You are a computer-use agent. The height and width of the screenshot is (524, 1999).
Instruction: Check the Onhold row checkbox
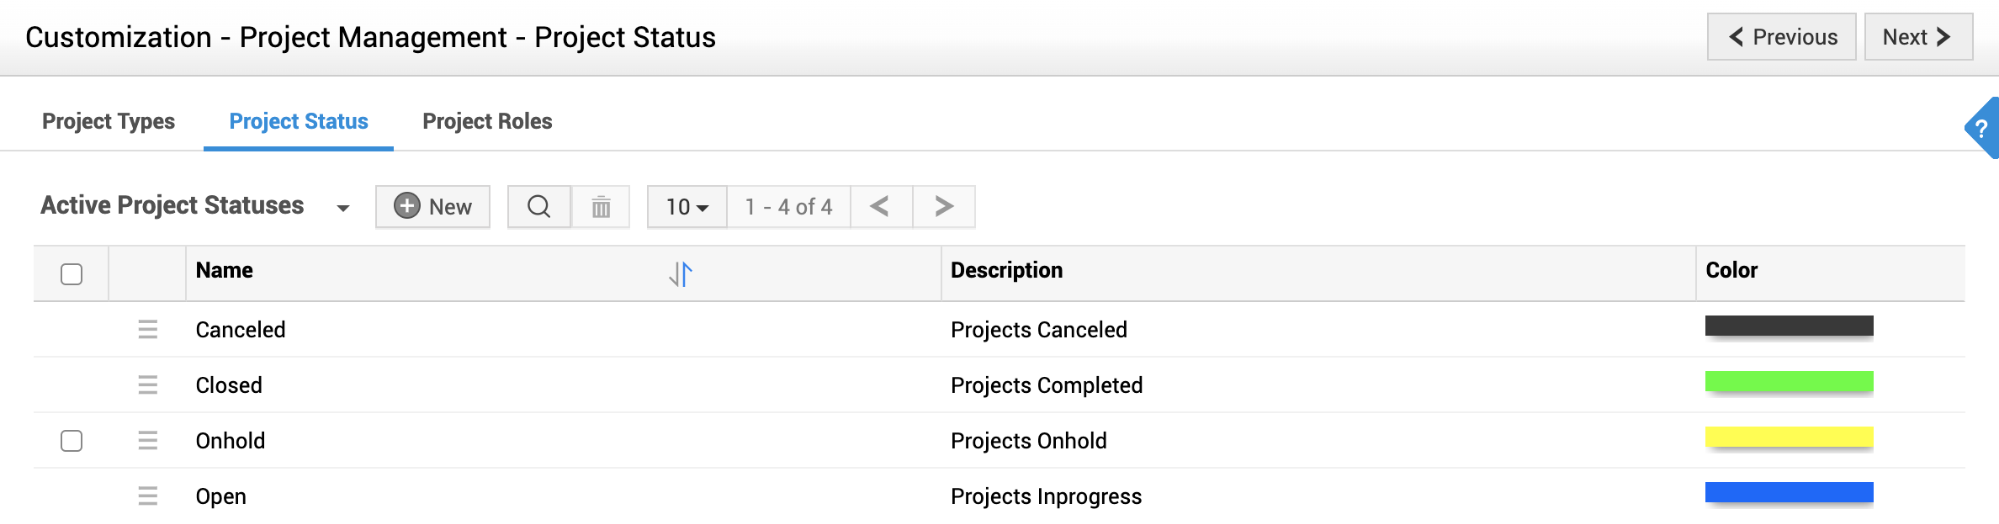[x=72, y=441]
